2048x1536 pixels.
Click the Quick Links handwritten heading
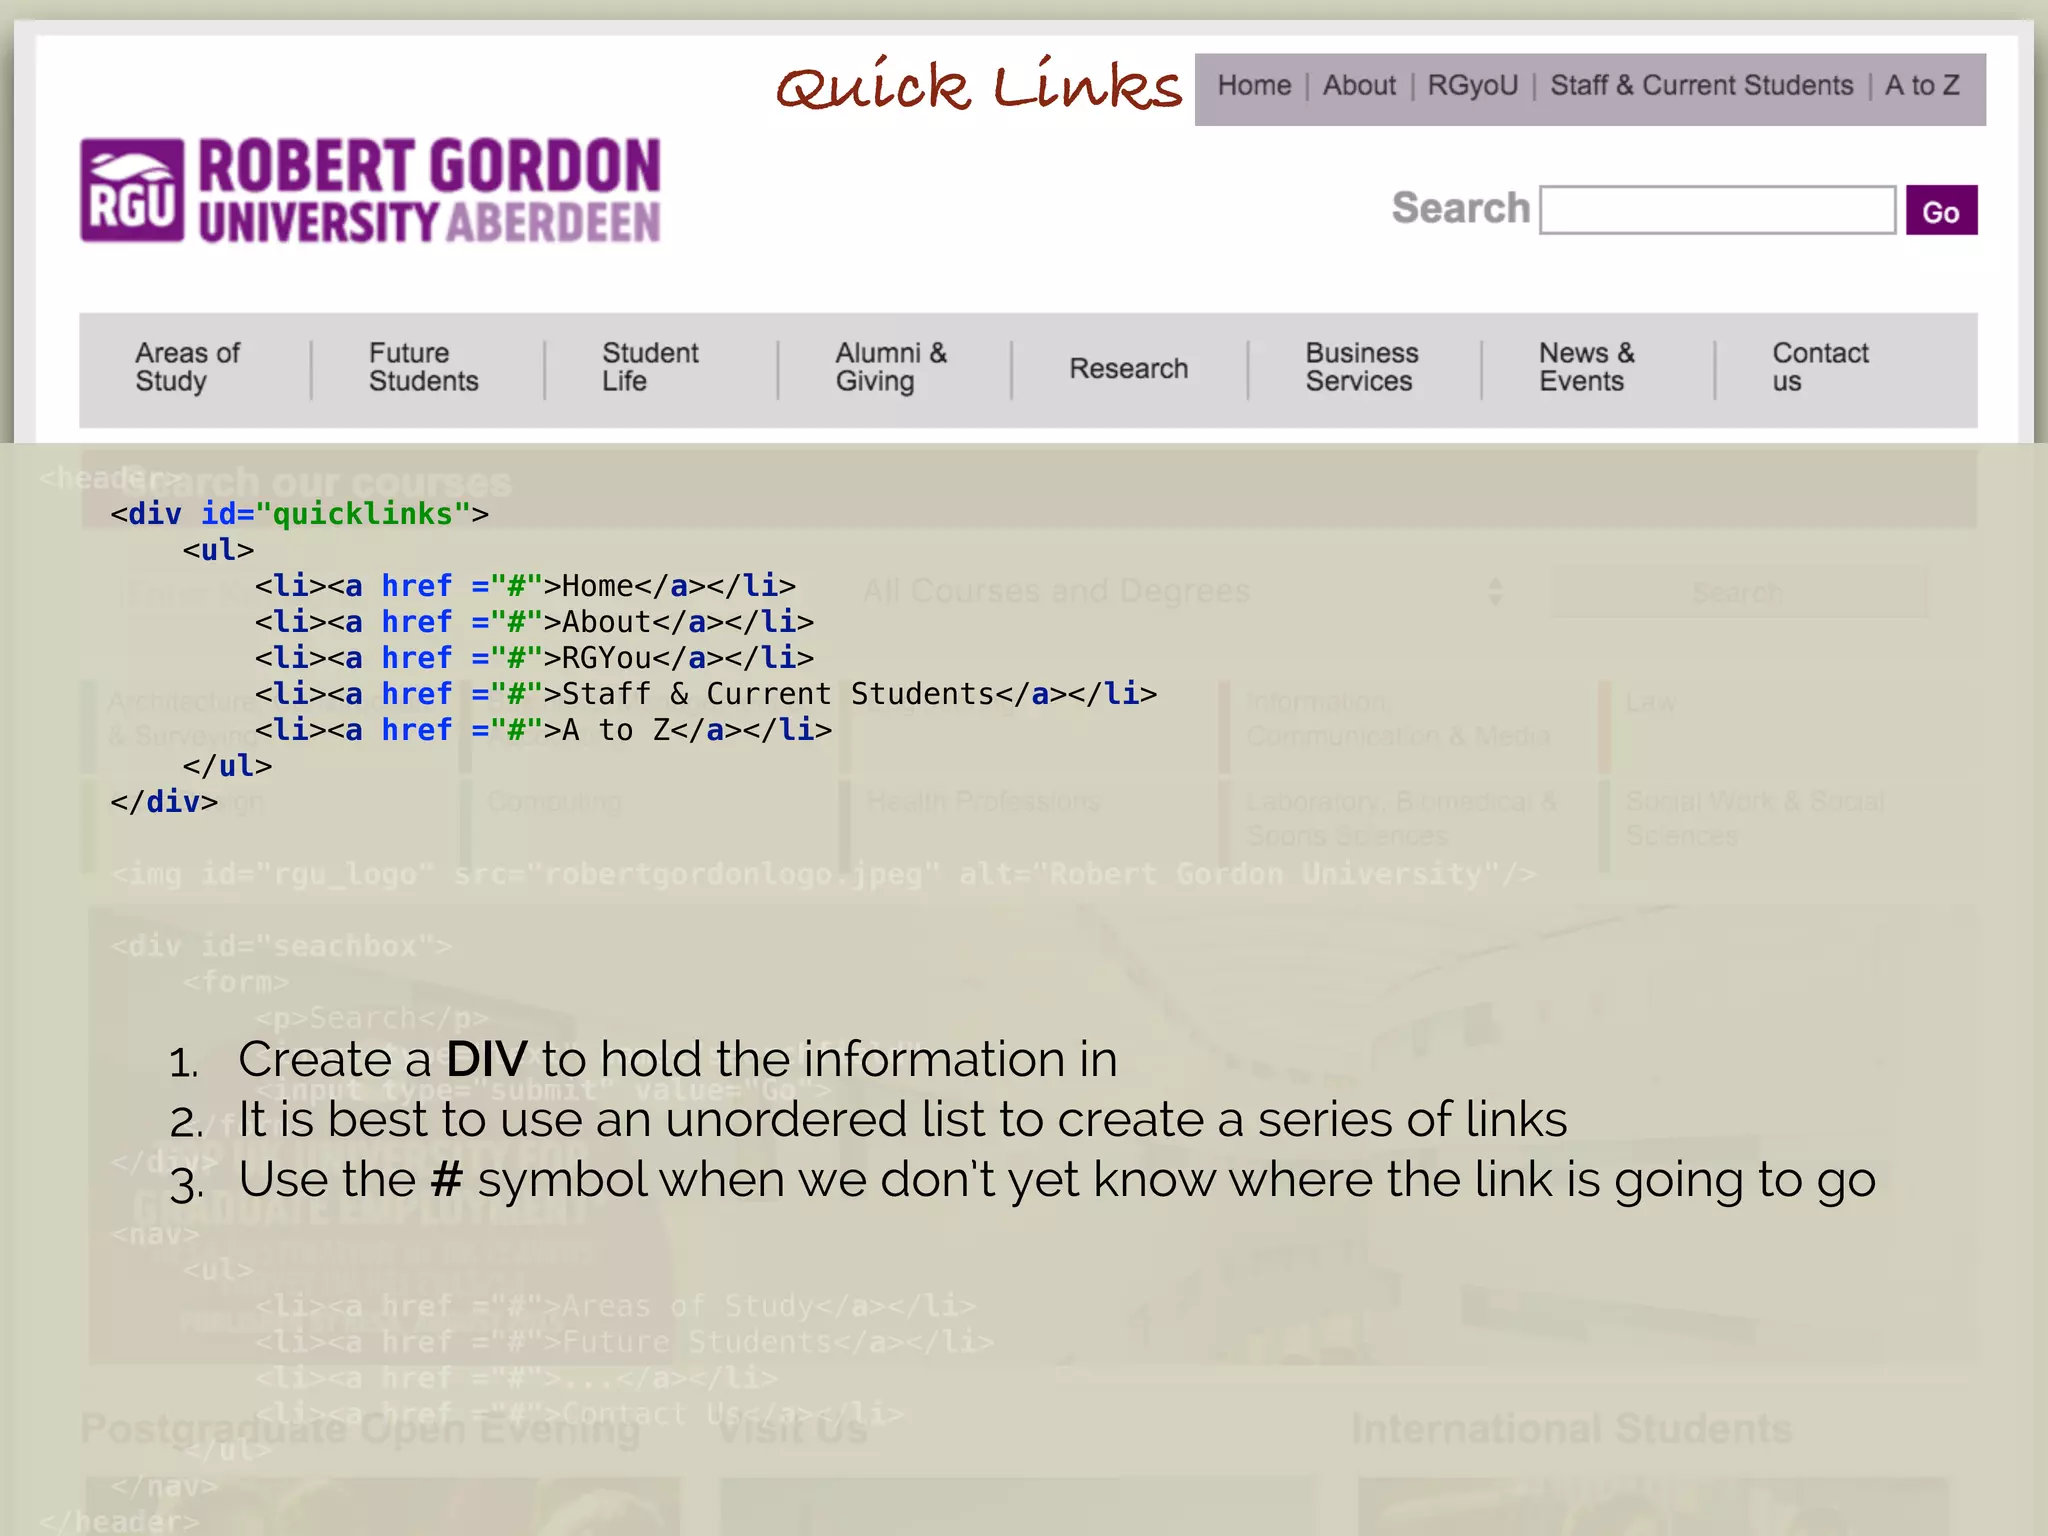[x=978, y=86]
